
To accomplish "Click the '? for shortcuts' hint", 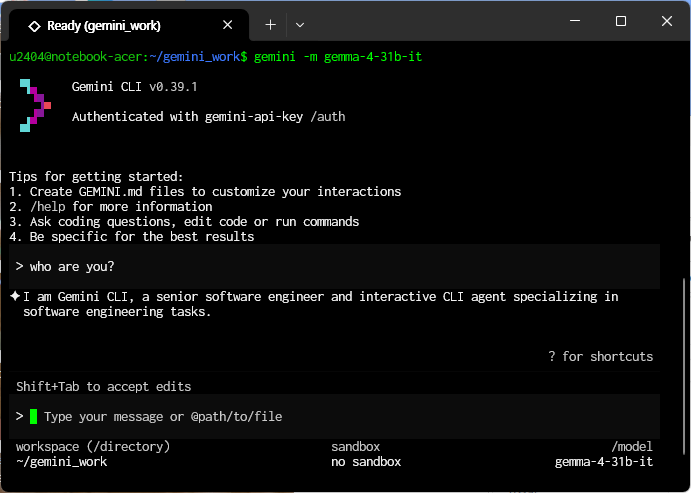I will [601, 356].
